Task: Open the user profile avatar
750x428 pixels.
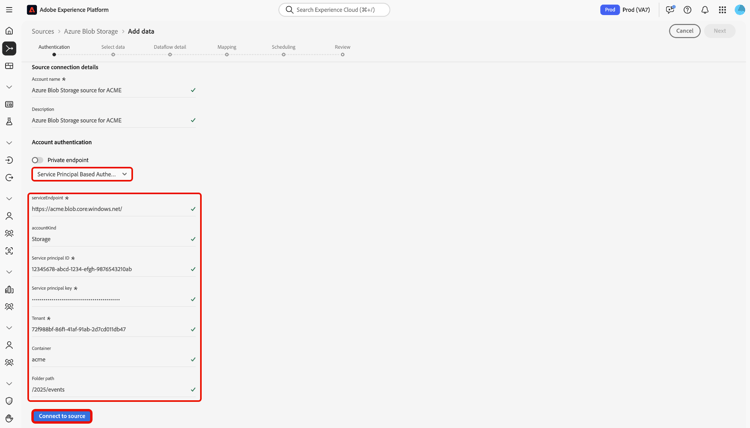Action: 740,10
